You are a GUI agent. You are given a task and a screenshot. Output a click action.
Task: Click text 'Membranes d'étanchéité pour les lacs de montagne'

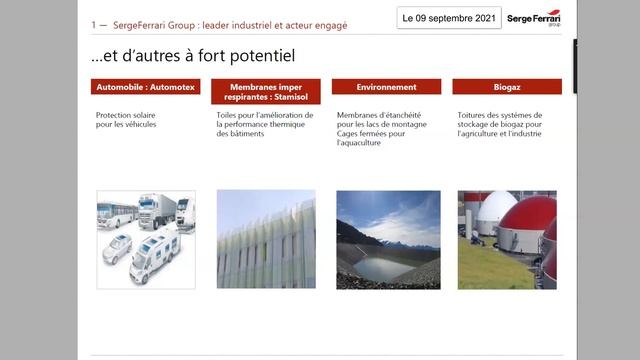382,120
